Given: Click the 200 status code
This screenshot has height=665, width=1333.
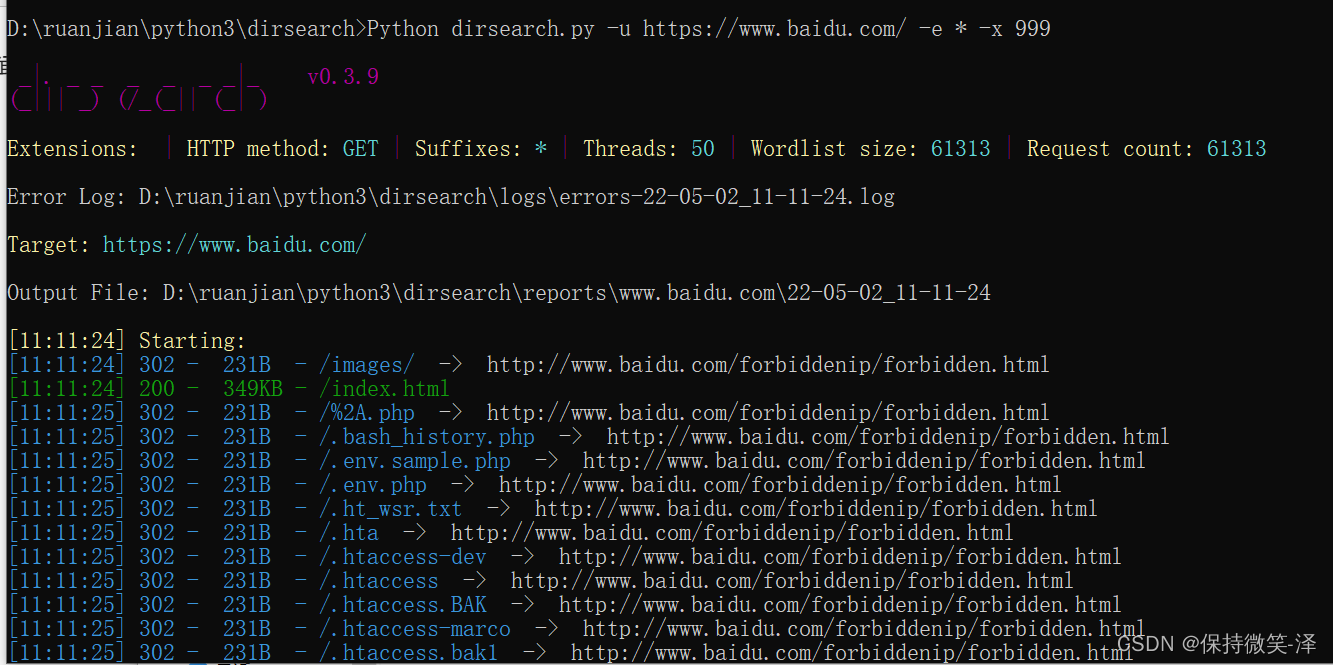Looking at the screenshot, I should tap(156, 389).
